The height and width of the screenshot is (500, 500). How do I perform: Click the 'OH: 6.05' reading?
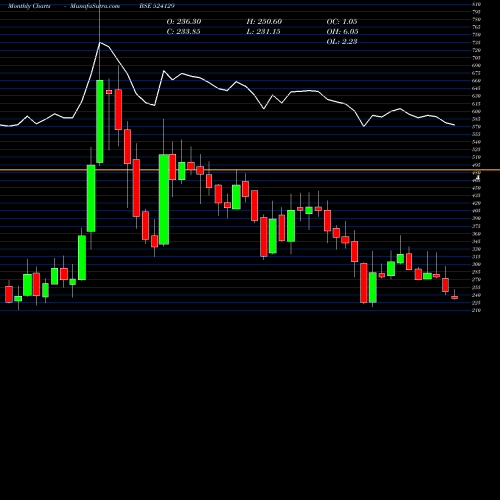(342, 32)
